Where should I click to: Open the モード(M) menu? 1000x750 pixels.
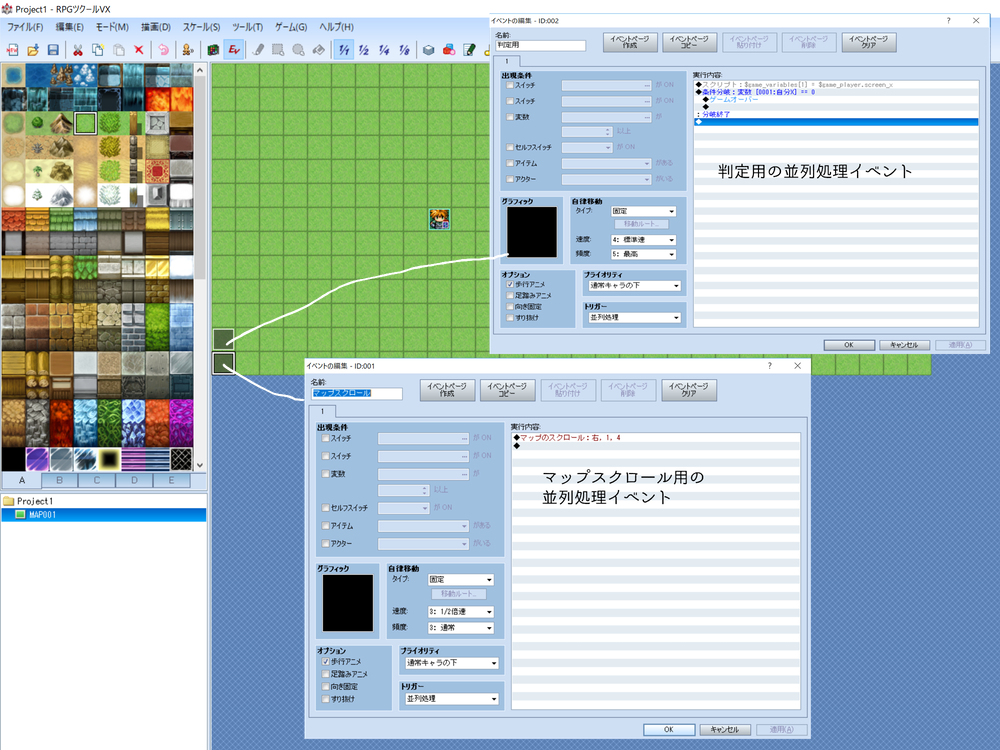pyautogui.click(x=112, y=27)
